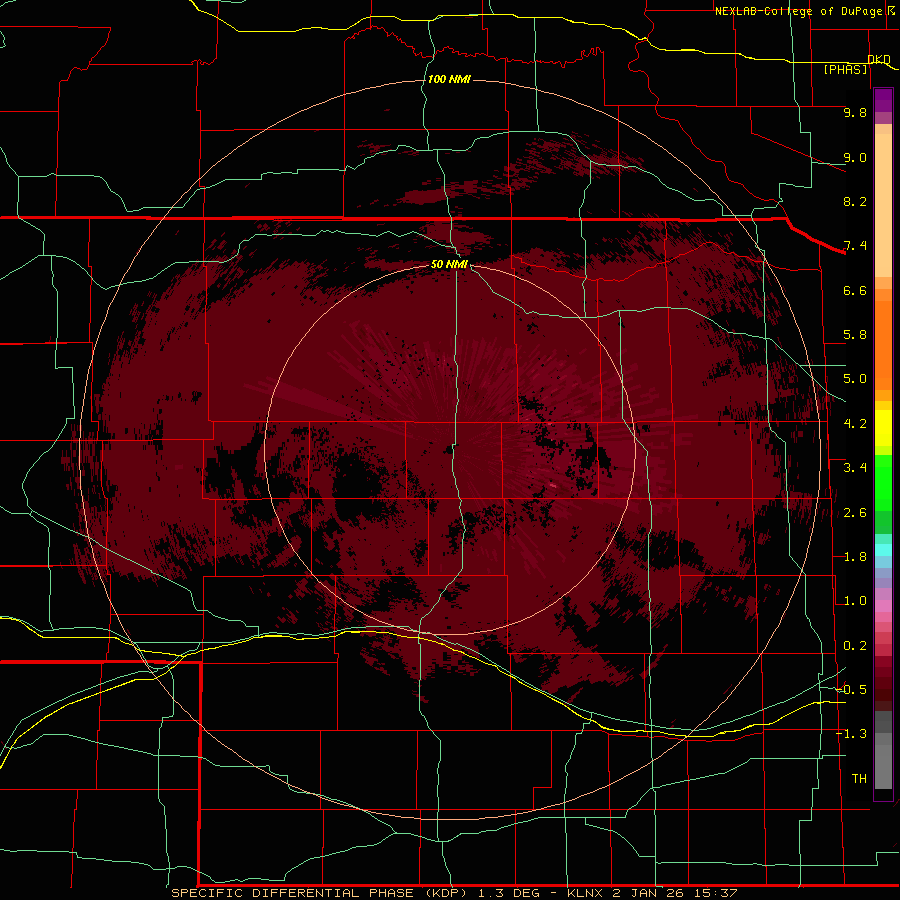Click the 9.0 value on the color scale
The width and height of the screenshot is (900, 900).
855,157
